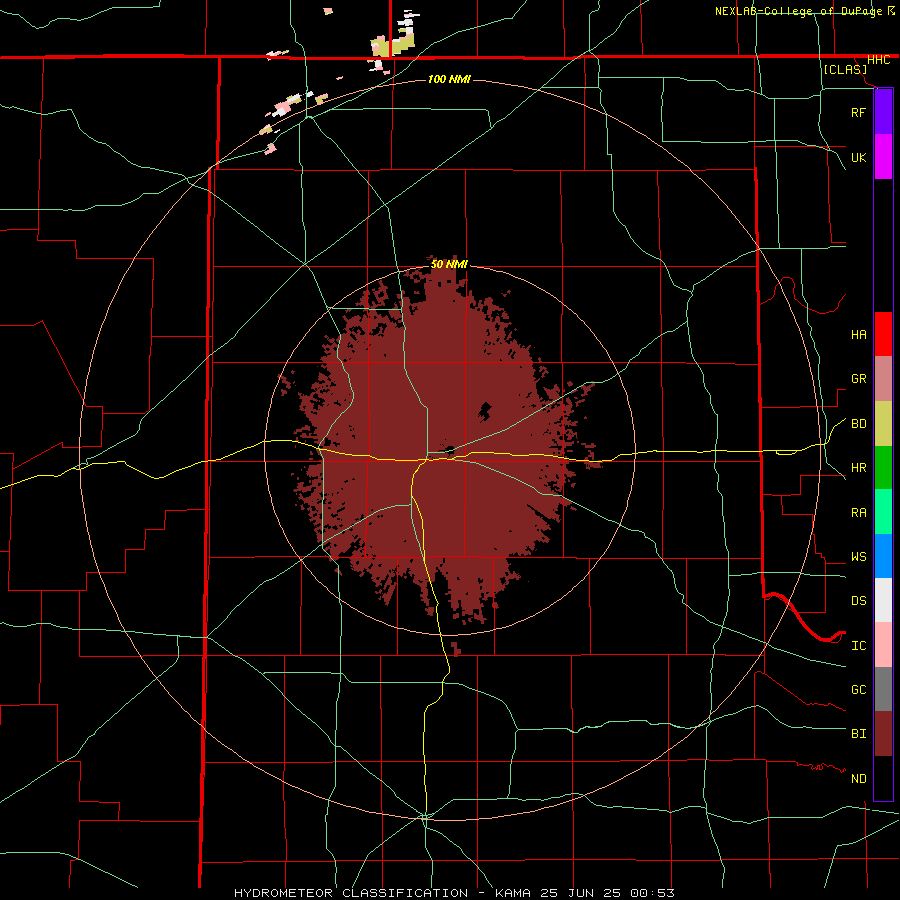Click the DS white legend swatch
The height and width of the screenshot is (900, 900).
tap(883, 600)
